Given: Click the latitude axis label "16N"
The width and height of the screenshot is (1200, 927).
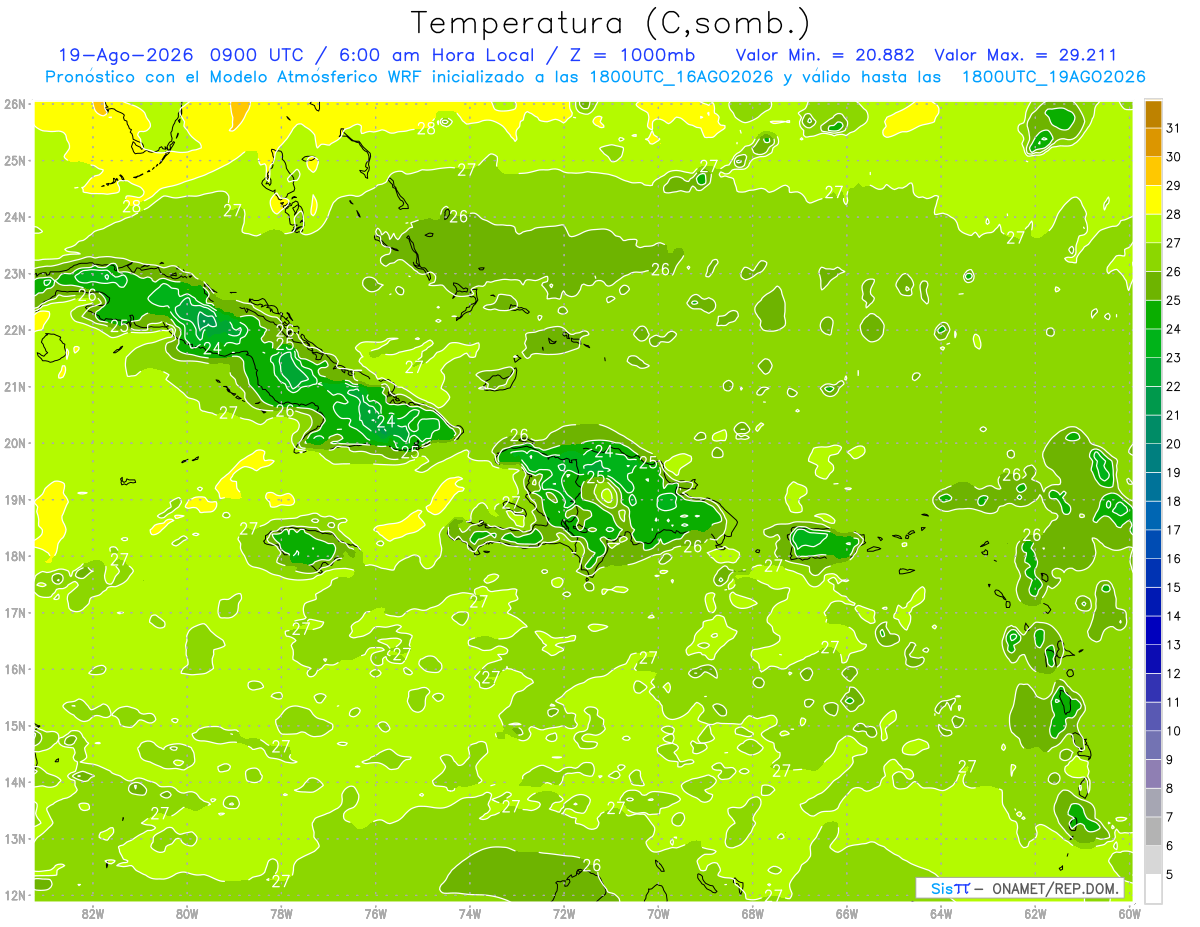Looking at the screenshot, I should point(15,669).
